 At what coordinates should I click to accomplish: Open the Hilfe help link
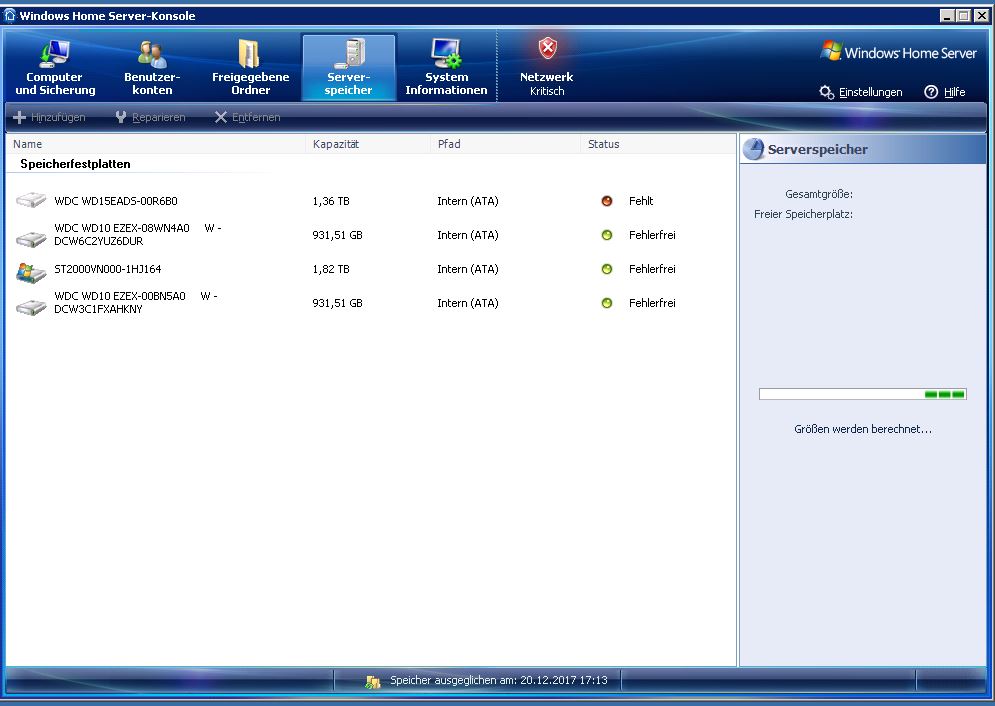tap(945, 92)
